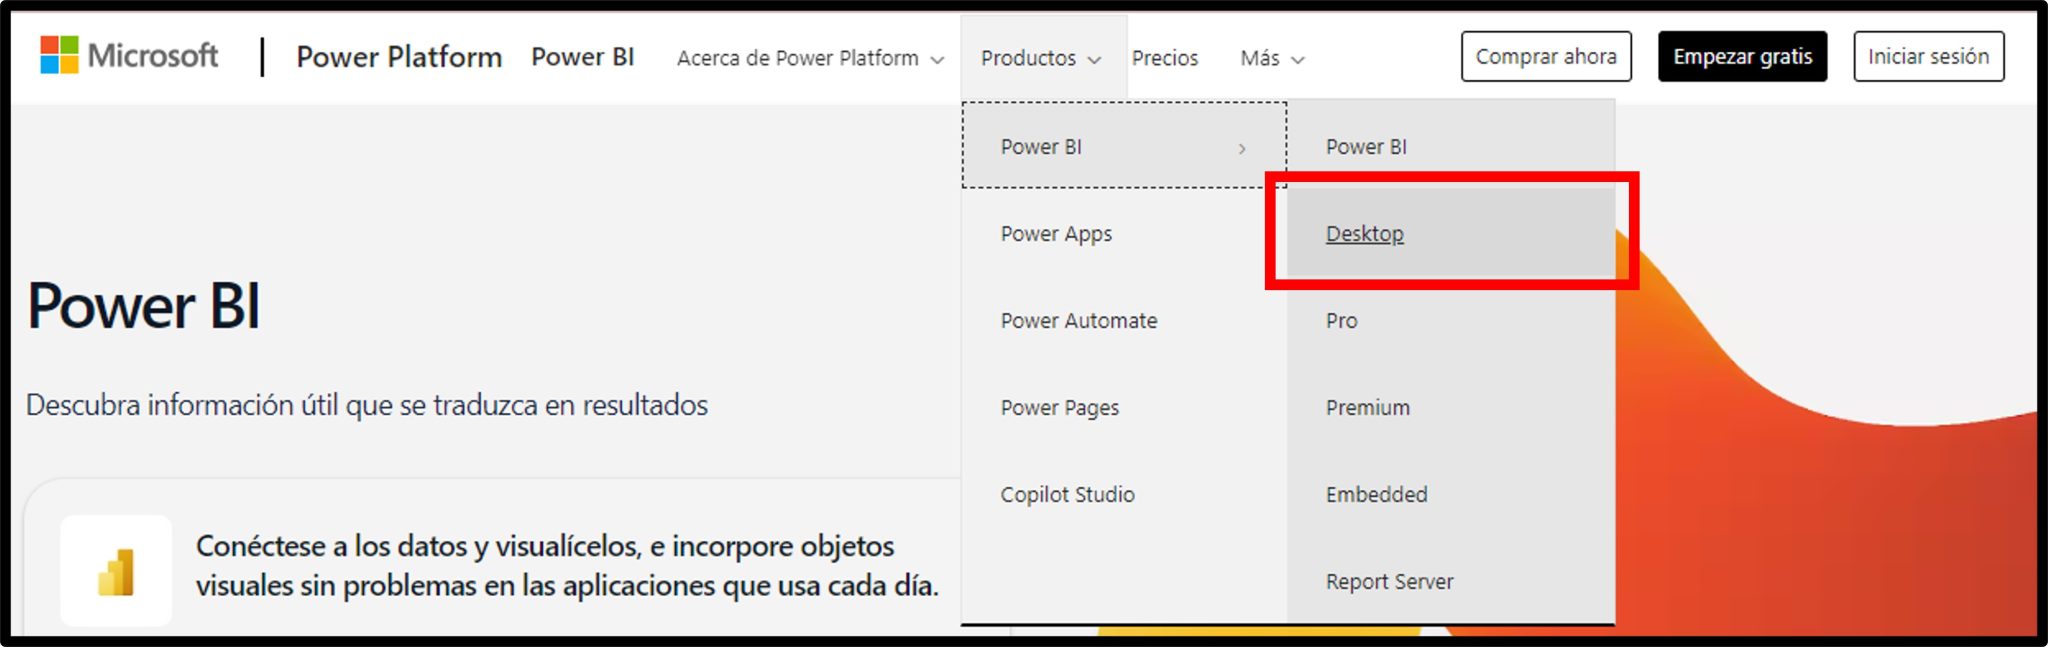This screenshot has height=647, width=2048.
Task: Collapse the Productos dropdown menu
Action: (x=1040, y=59)
